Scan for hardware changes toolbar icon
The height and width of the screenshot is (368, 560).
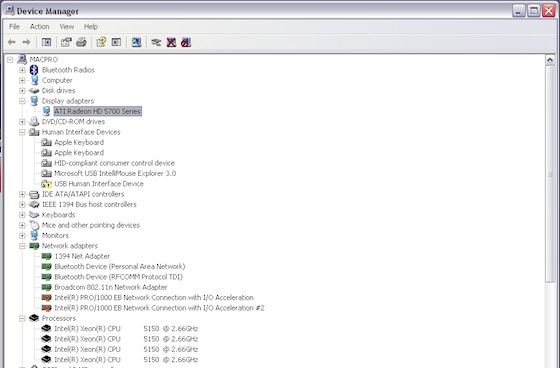(136, 43)
